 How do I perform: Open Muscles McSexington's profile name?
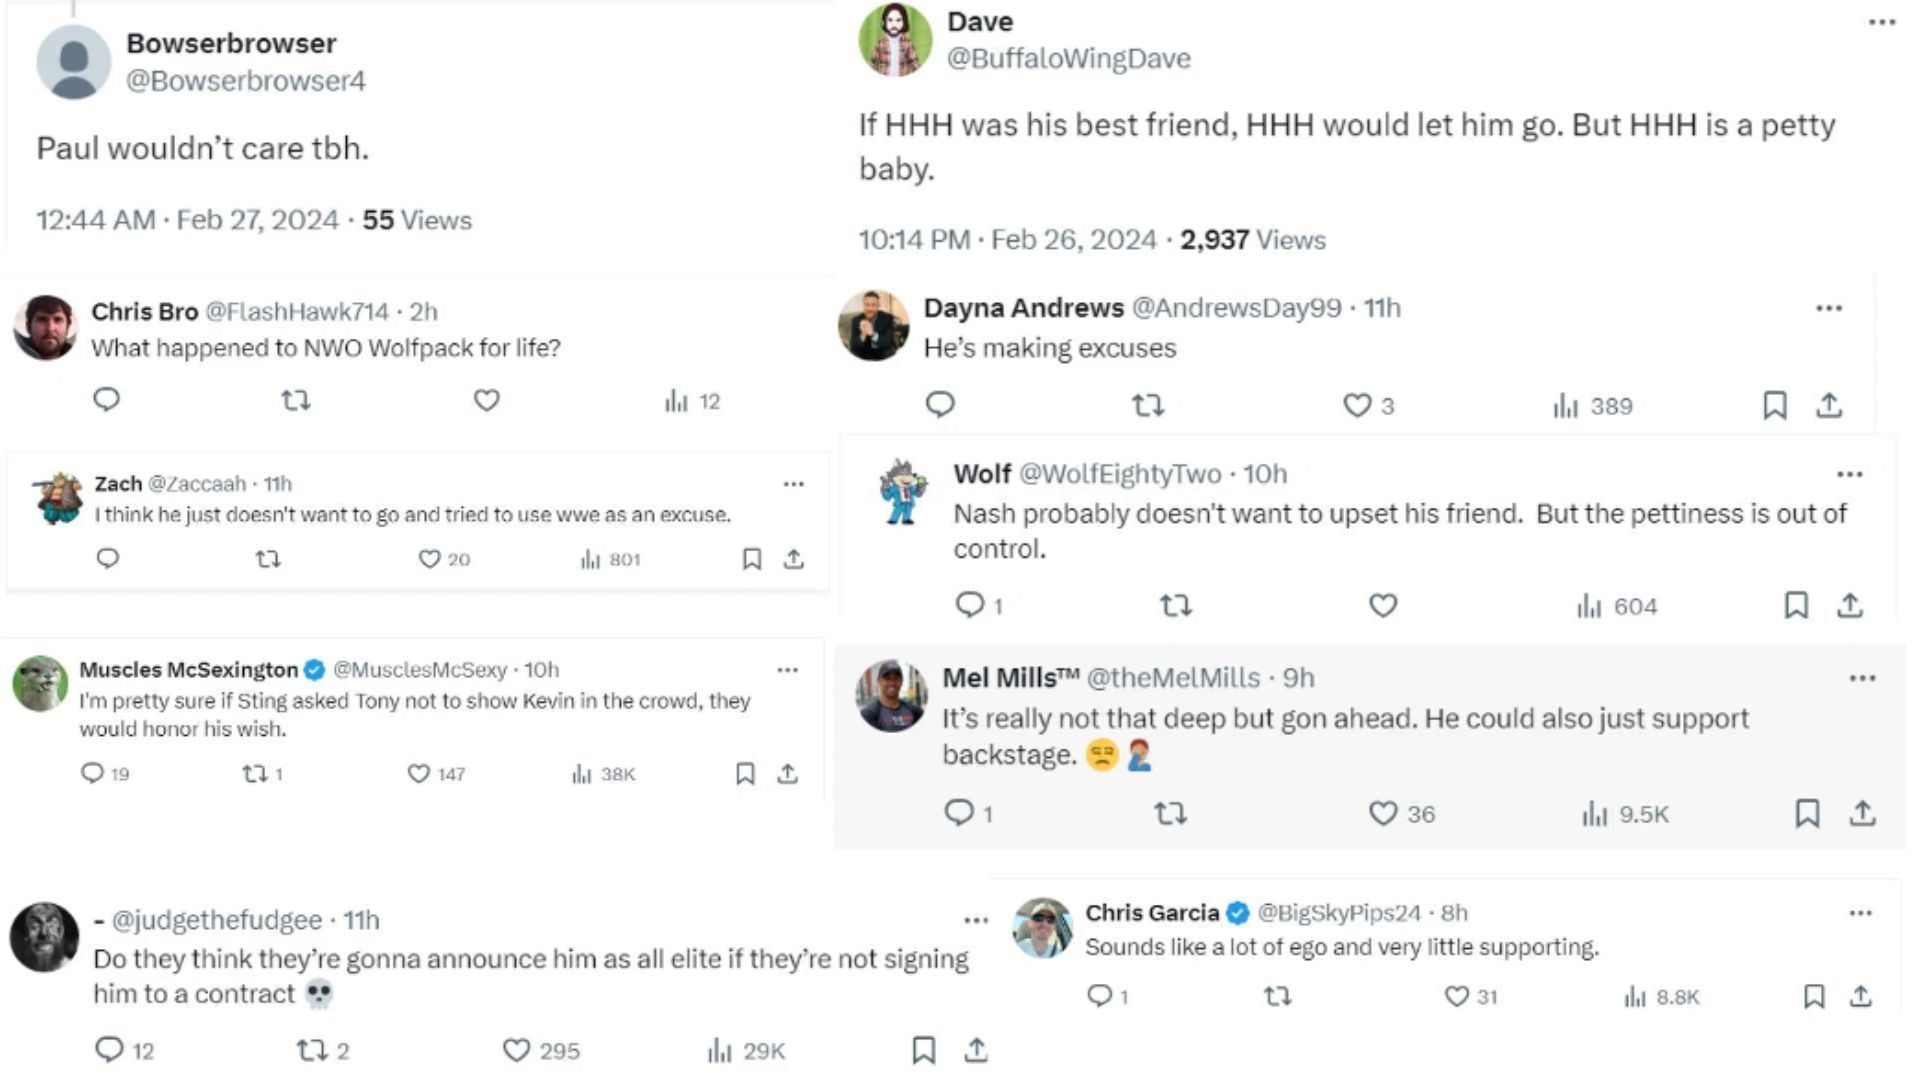pyautogui.click(x=188, y=670)
